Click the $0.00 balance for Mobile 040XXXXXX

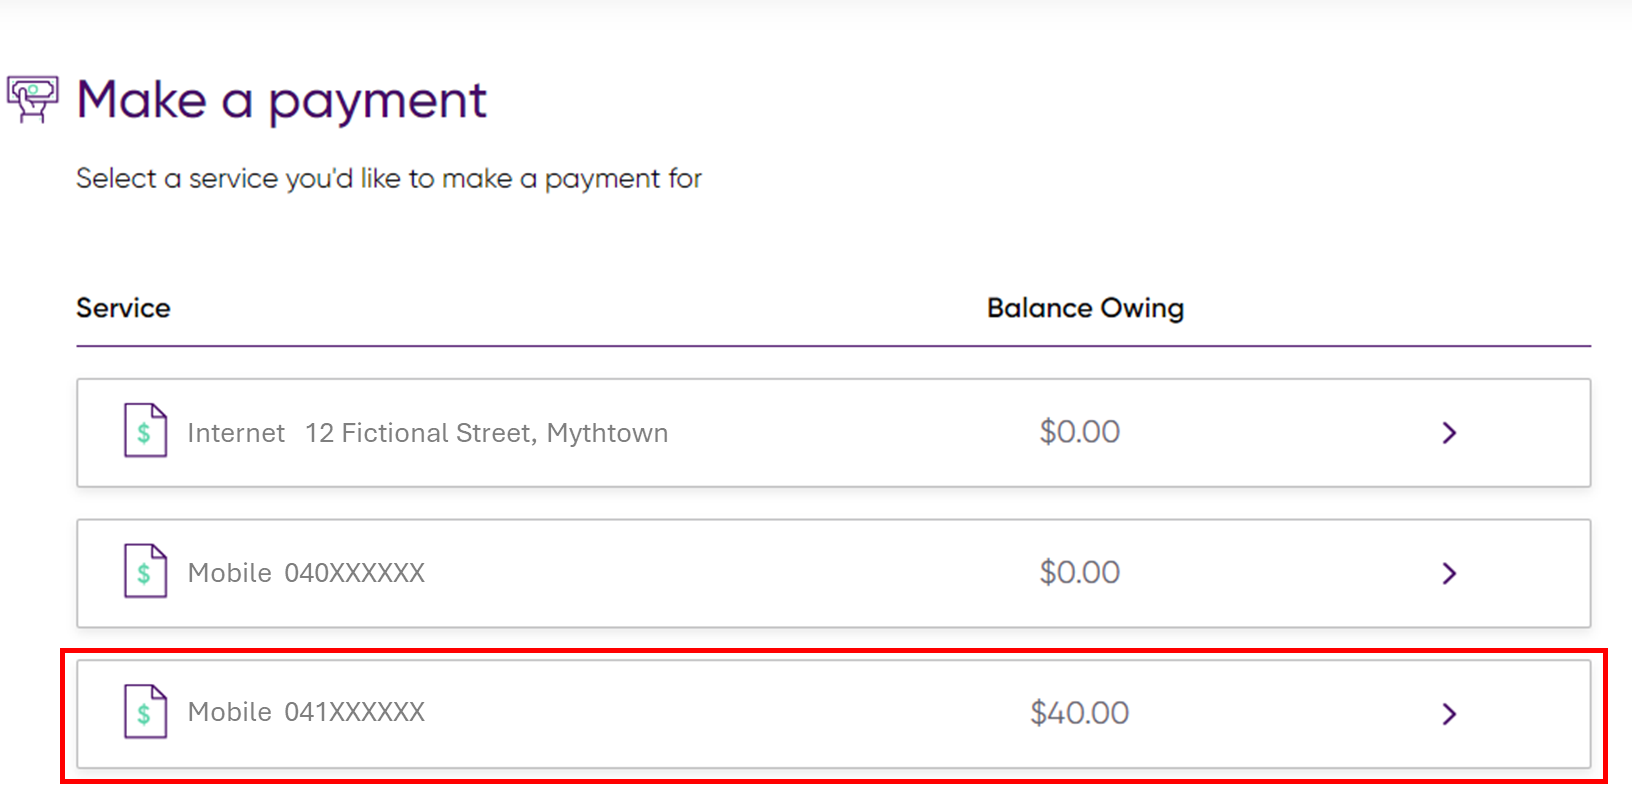(1079, 572)
